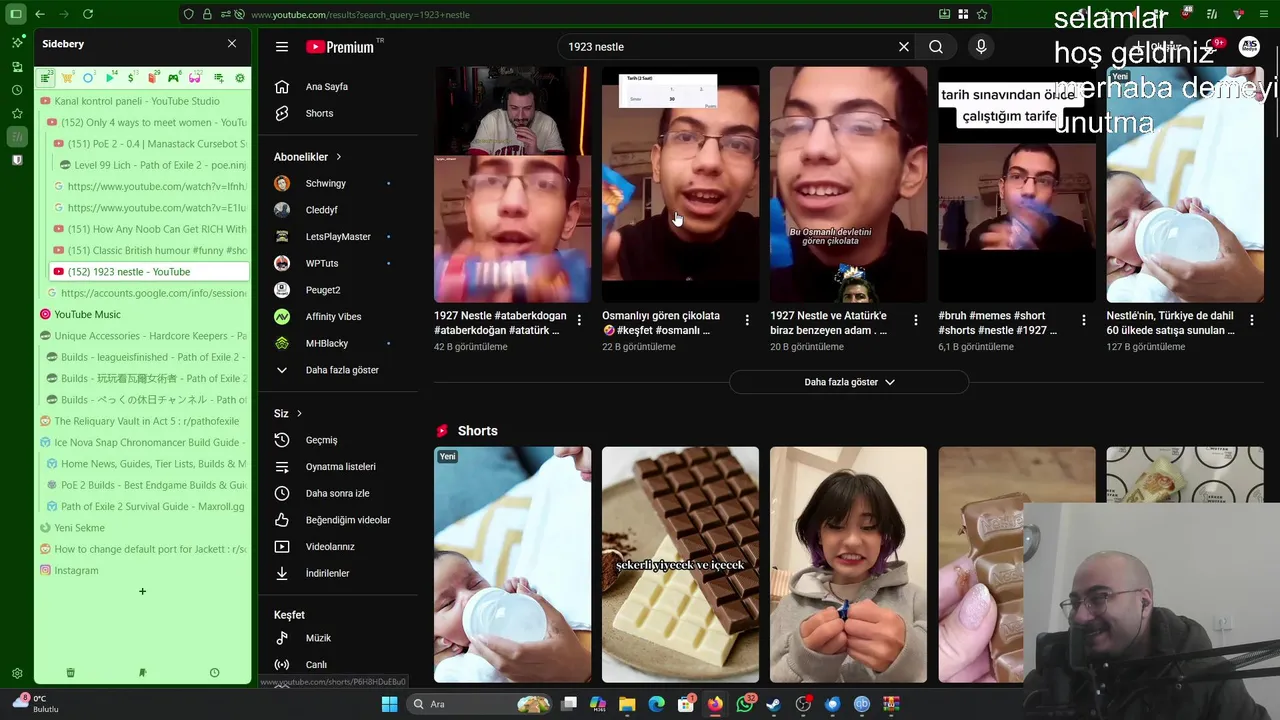Viewport: 1280px width, 720px height.
Task: Switch to YouTube Music tab in Sidebery
Action: click(x=144, y=314)
